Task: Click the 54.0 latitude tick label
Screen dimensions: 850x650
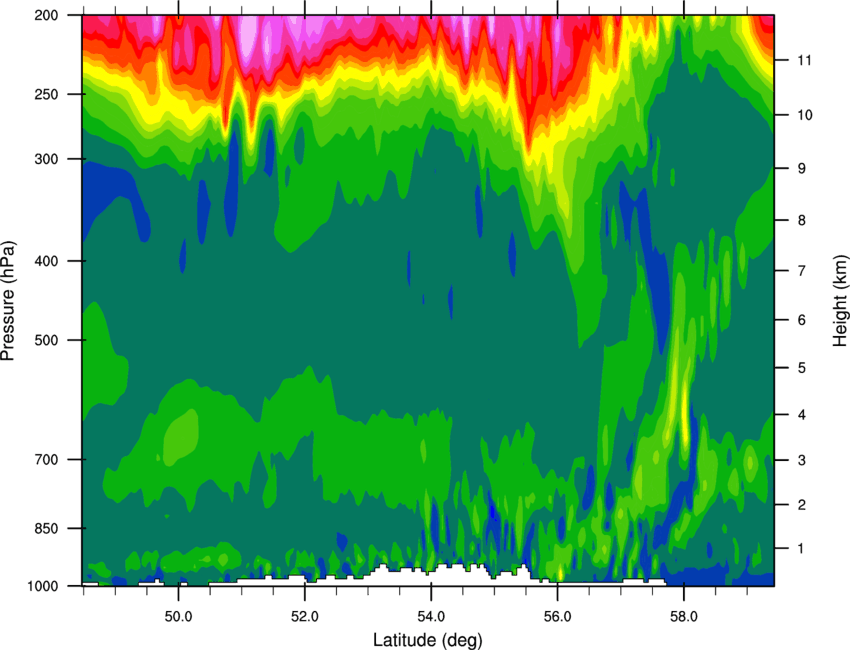Action: [x=431, y=617]
